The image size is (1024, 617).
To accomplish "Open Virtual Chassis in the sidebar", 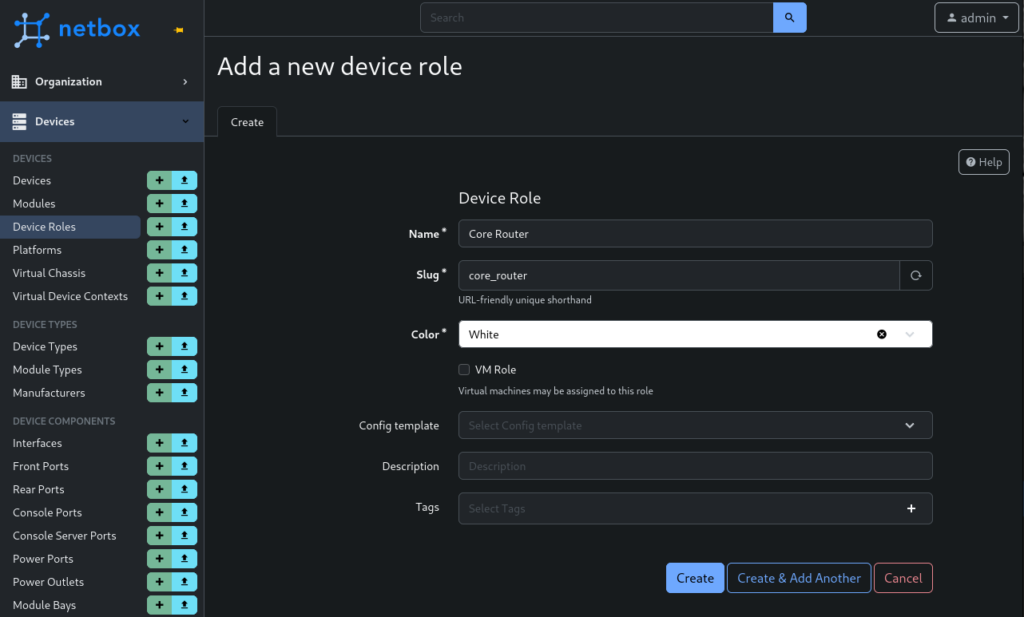I will pos(49,273).
